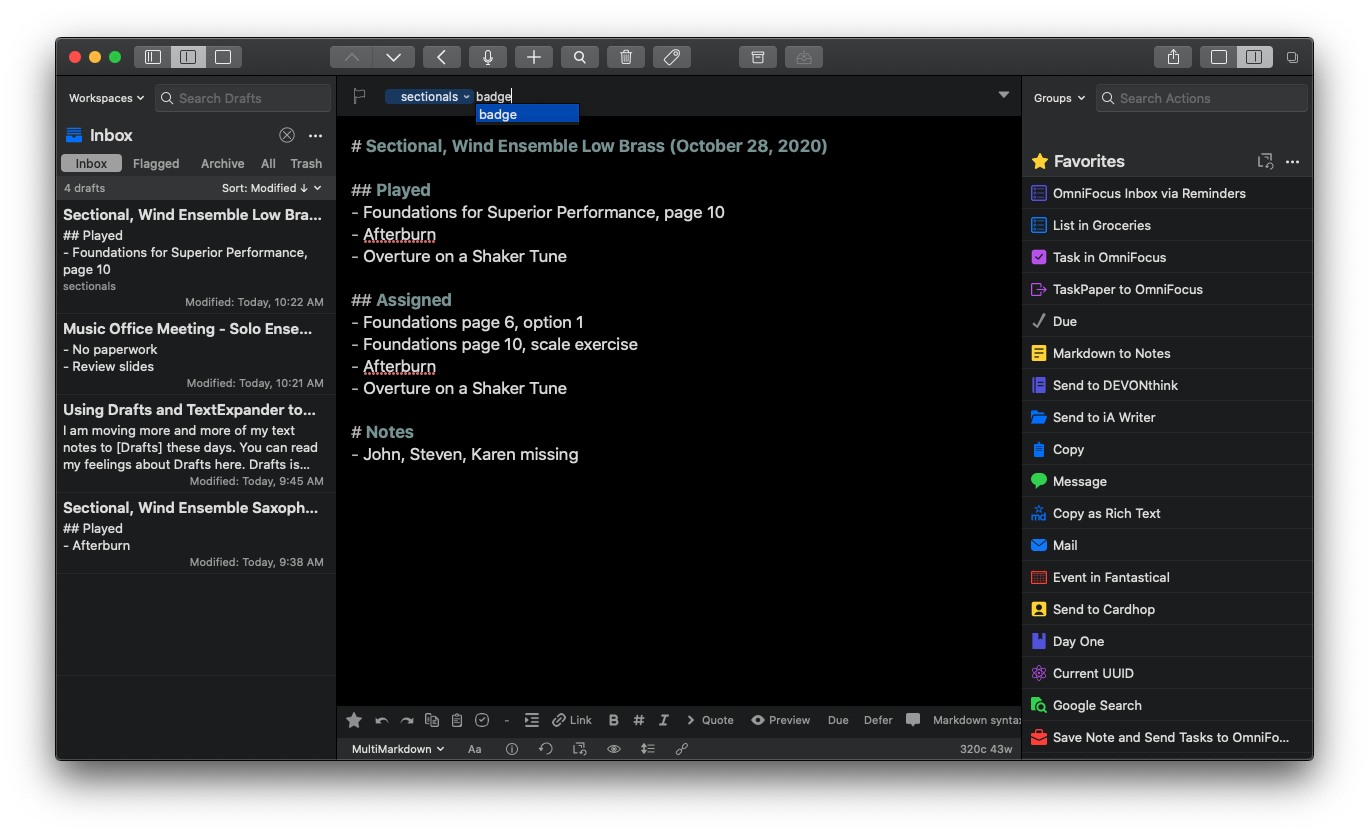The height and width of the screenshot is (834, 1369).
Task: Toggle the eye icon in status bar
Action: tap(614, 749)
